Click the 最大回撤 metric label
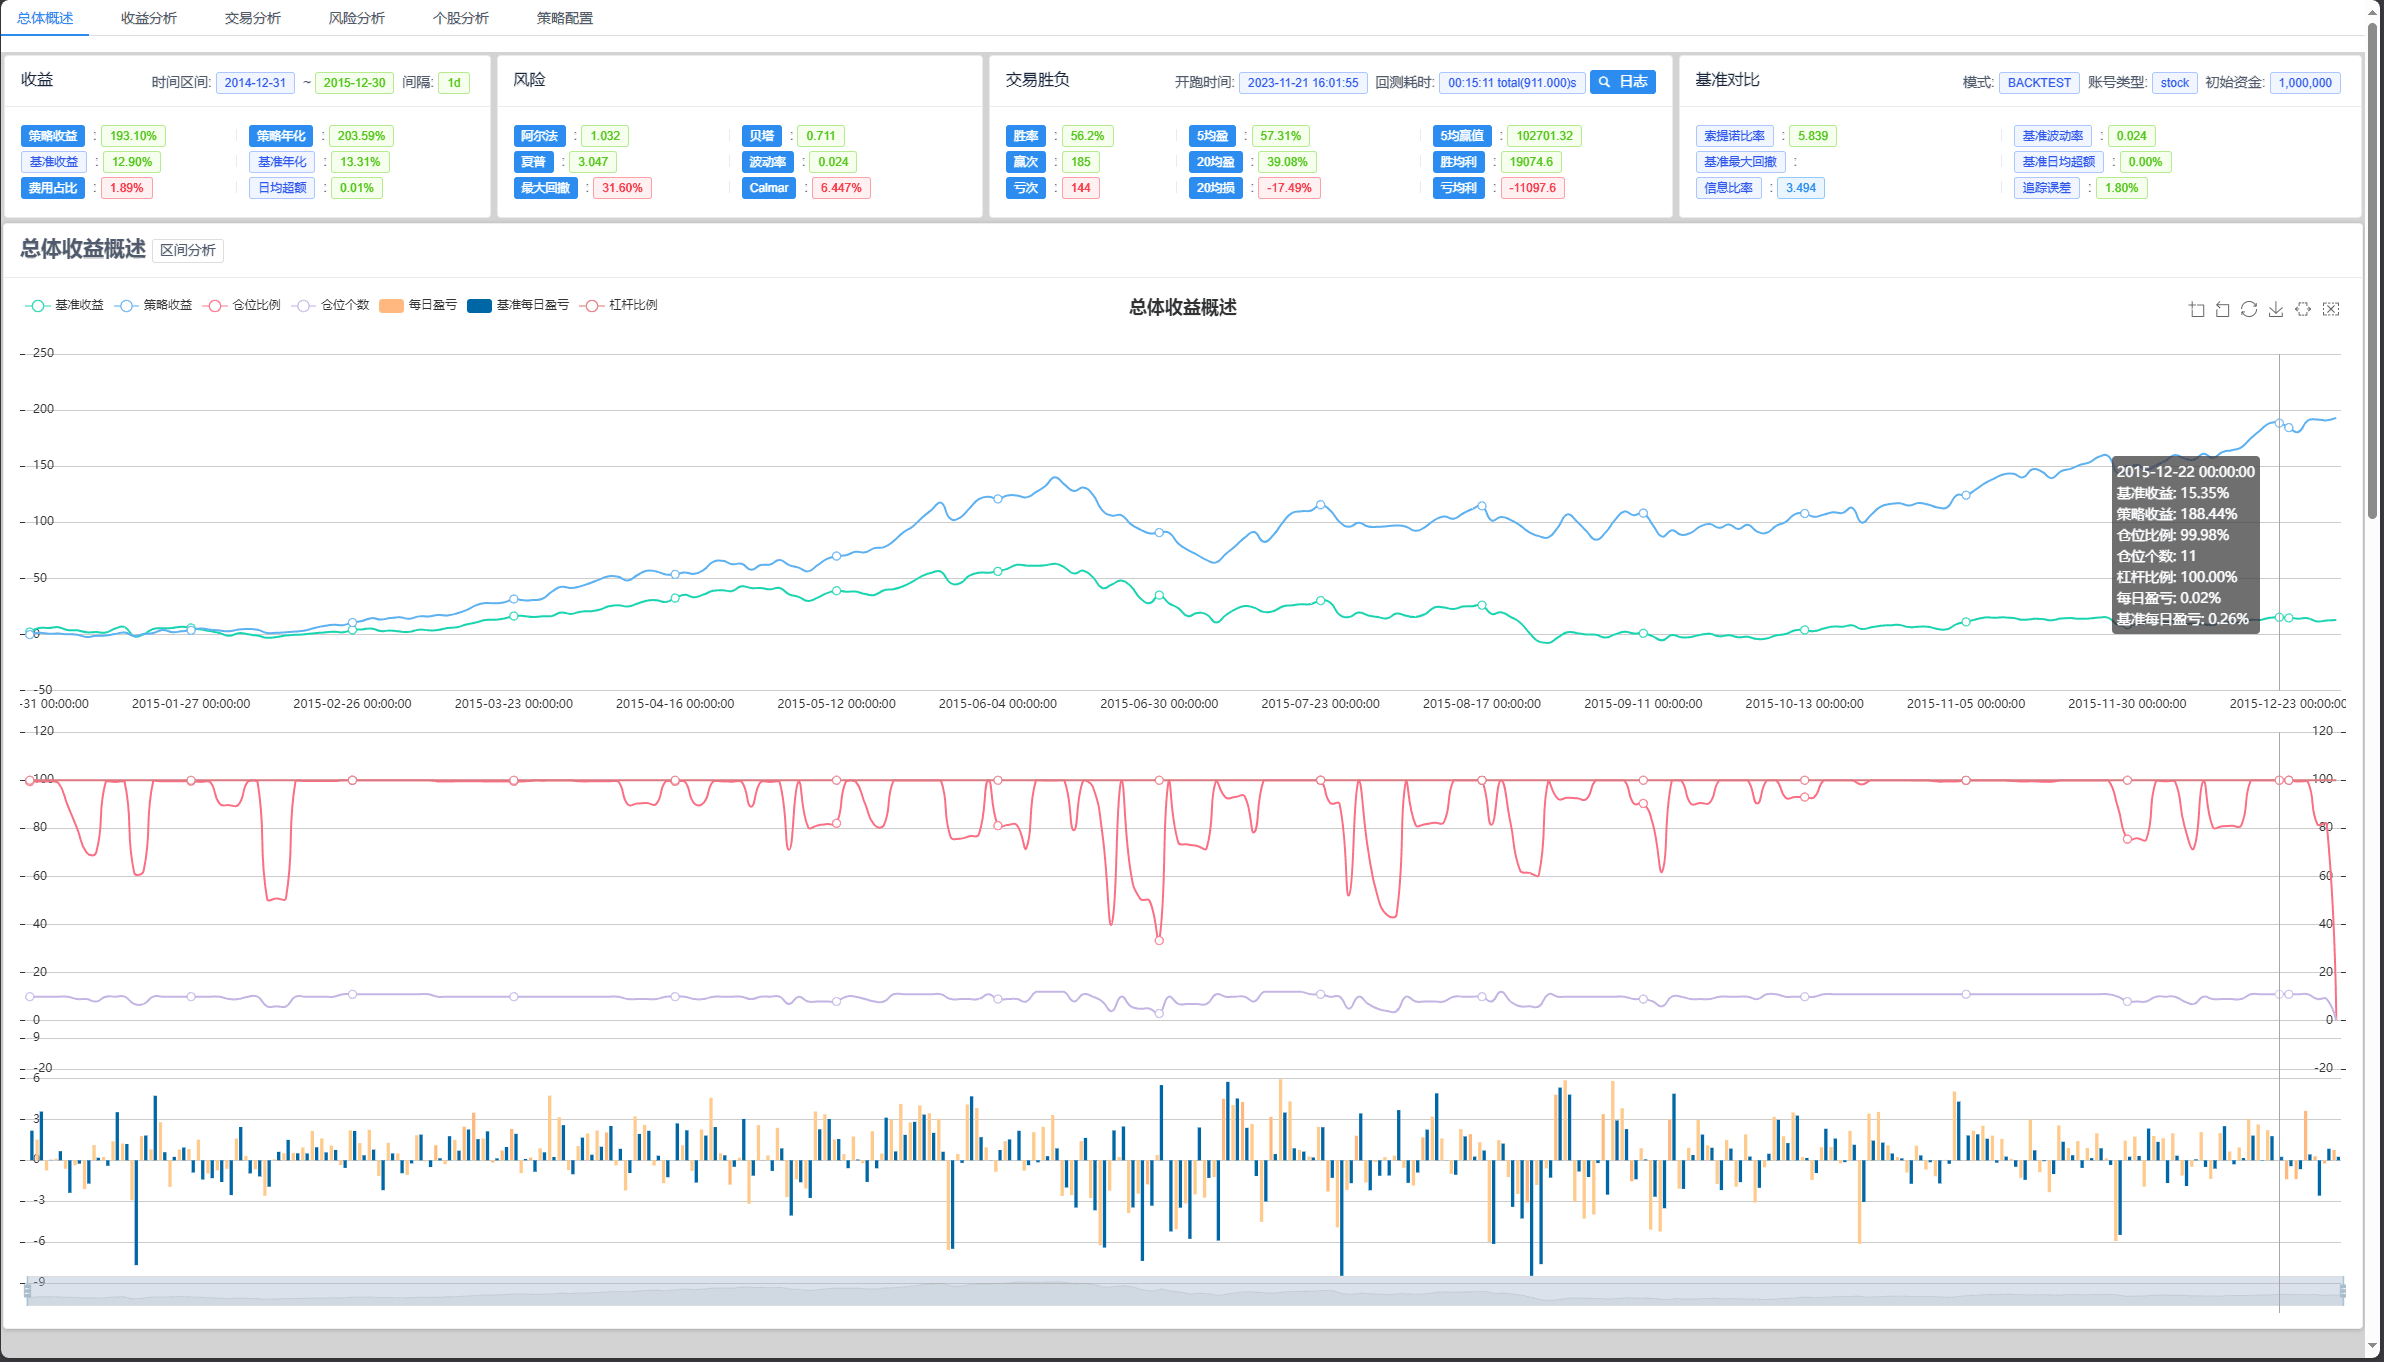This screenshot has height=1362, width=2384. (x=545, y=188)
